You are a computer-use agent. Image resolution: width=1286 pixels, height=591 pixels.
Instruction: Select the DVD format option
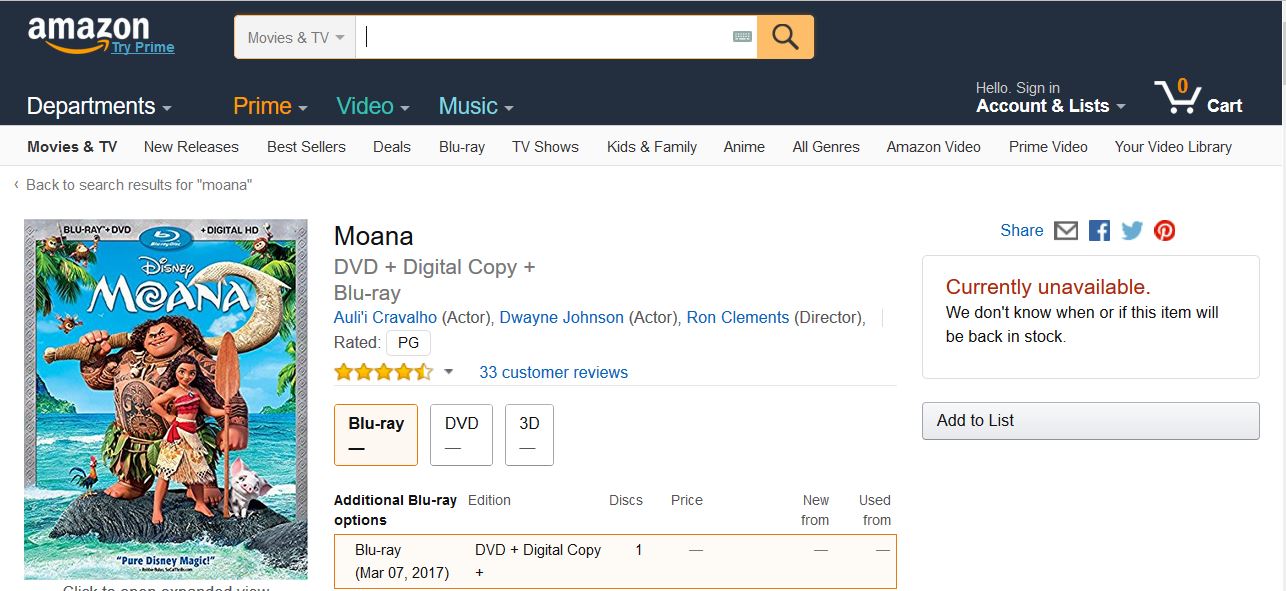pos(461,435)
